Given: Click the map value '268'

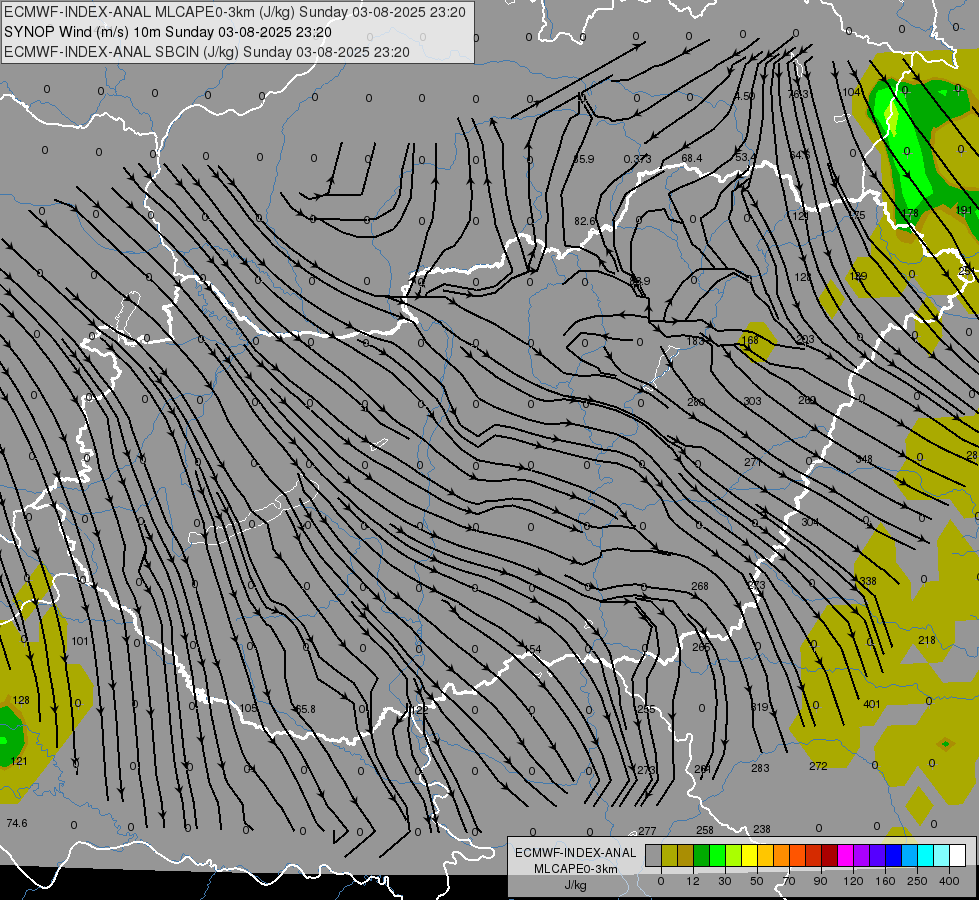Looking at the screenshot, I should pyautogui.click(x=700, y=586).
